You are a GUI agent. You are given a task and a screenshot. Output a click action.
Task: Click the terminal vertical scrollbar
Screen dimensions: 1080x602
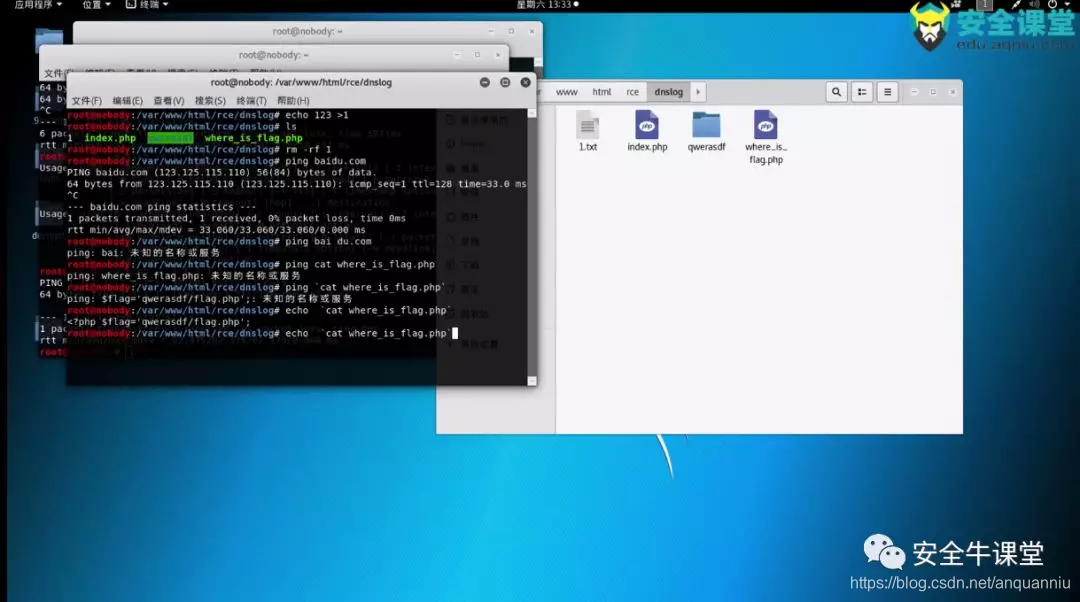pos(532,247)
